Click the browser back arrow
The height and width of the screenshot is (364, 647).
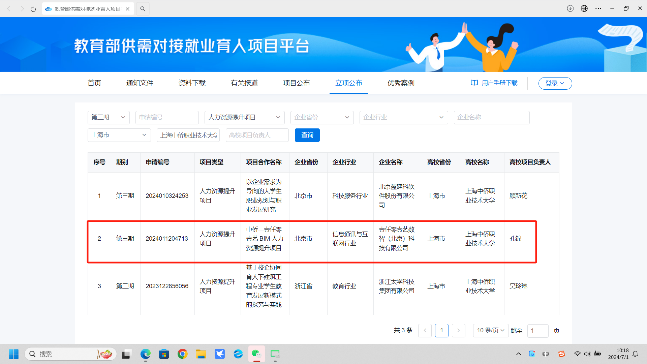coord(9,9)
